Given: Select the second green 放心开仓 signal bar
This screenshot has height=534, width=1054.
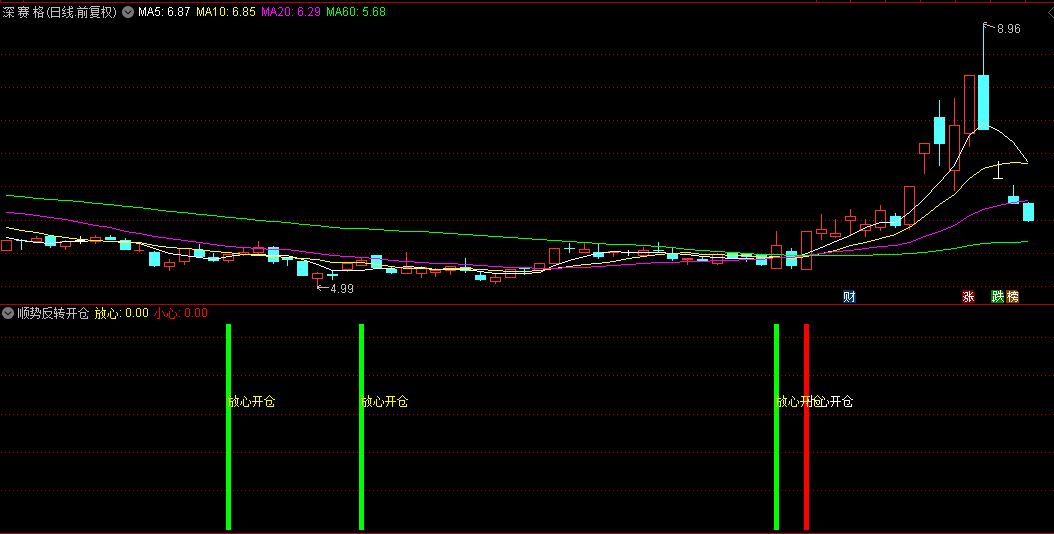Looking at the screenshot, I should click(x=362, y=426).
